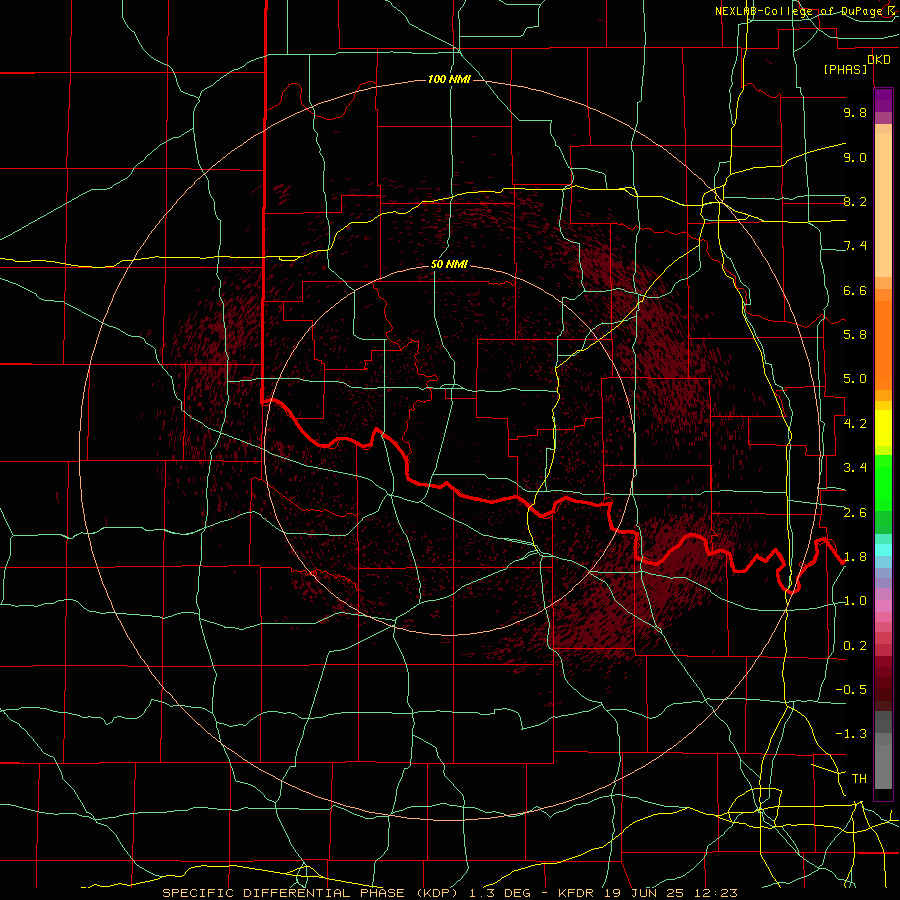The width and height of the screenshot is (900, 900).
Task: Click the 19 JUN 25 date text
Action: (646, 893)
